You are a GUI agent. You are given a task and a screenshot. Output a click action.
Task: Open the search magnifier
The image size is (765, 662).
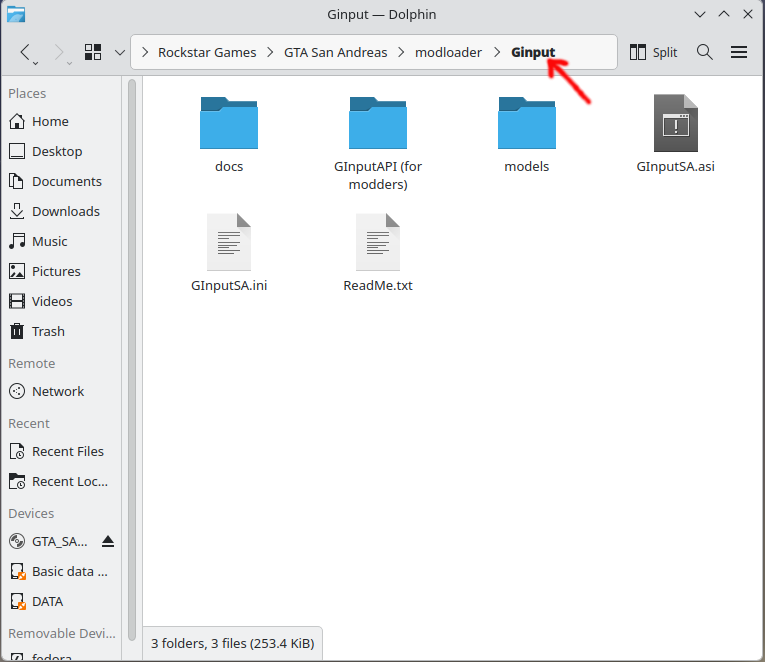[x=705, y=52]
